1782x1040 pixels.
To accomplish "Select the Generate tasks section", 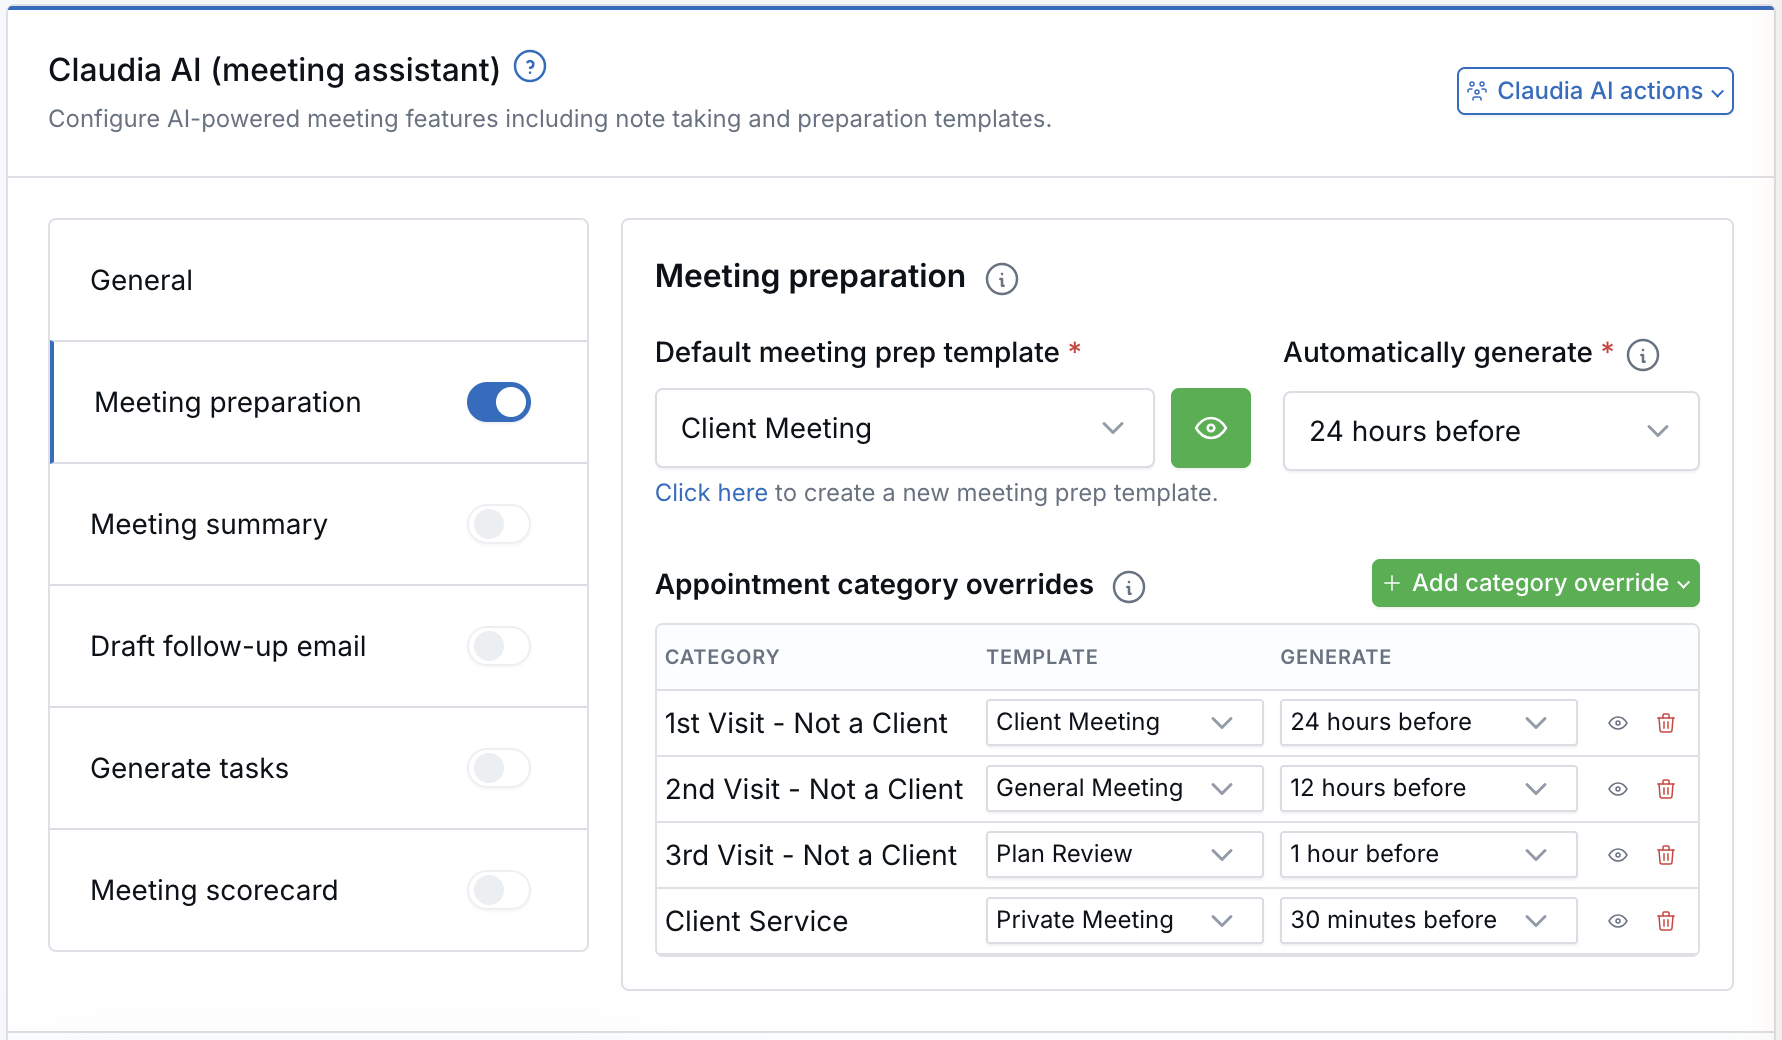I will [318, 768].
